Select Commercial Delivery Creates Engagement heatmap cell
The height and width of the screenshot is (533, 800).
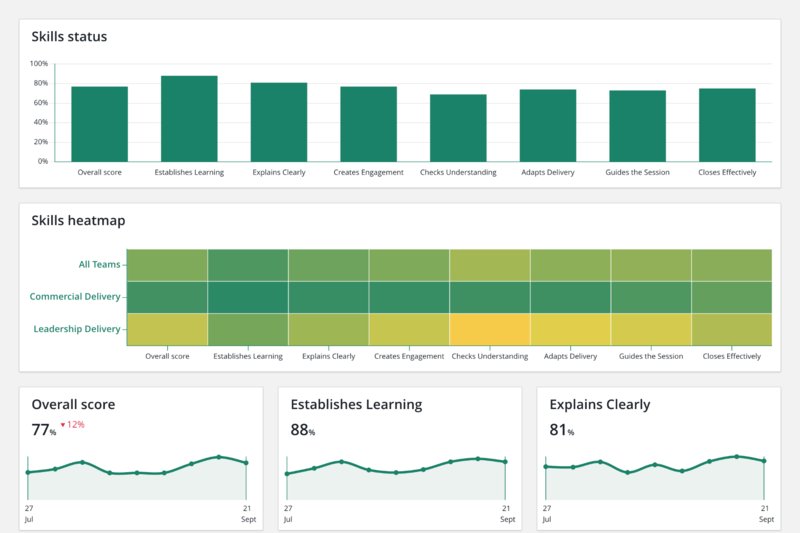[409, 297]
